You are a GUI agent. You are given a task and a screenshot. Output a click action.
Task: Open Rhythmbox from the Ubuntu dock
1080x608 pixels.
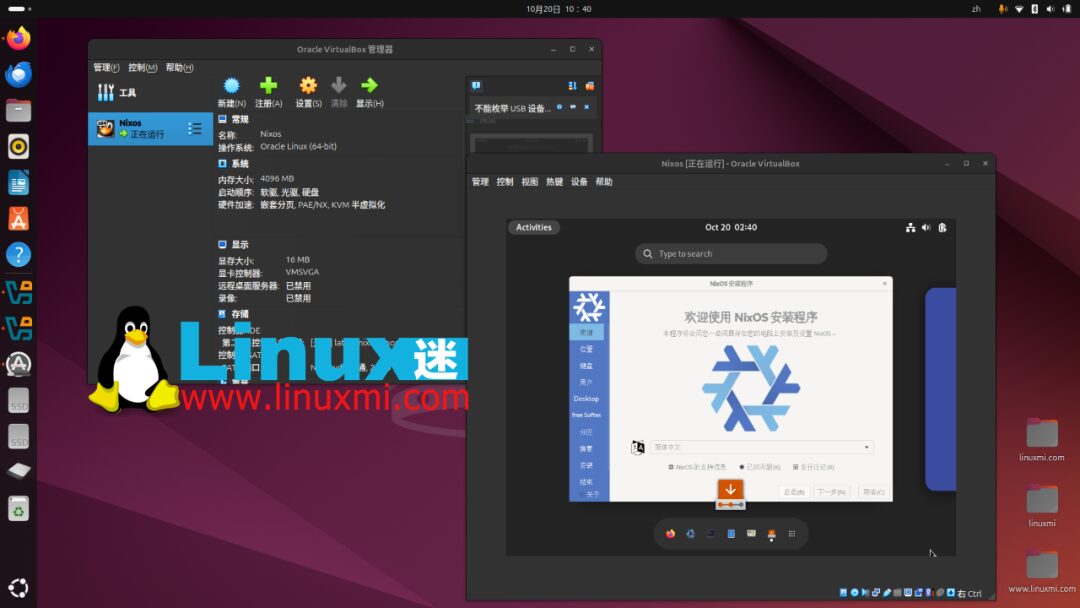coord(19,147)
